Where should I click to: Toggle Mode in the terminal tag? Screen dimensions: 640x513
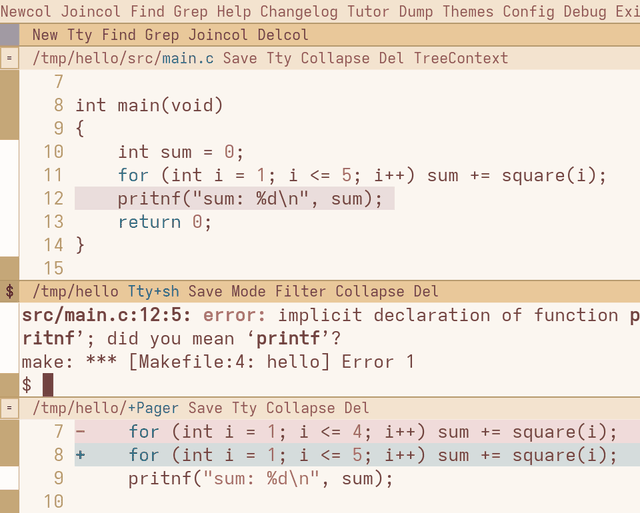pos(249,291)
